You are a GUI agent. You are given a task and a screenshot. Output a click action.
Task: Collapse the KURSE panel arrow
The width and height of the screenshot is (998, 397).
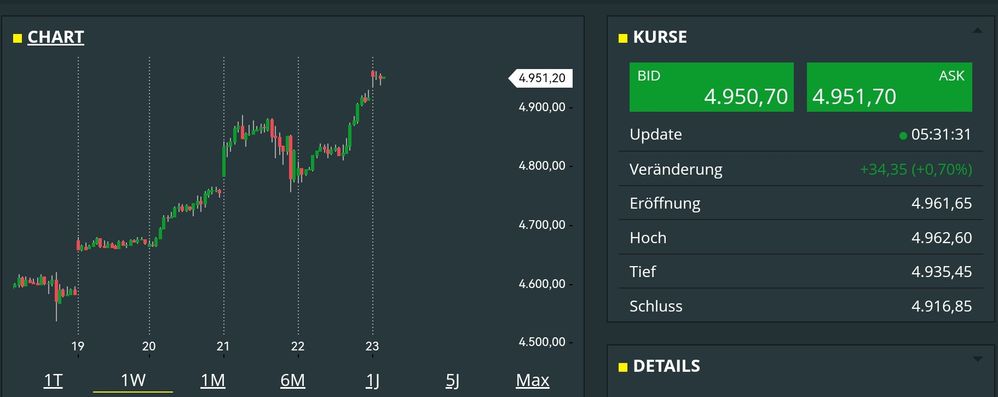tap(977, 30)
